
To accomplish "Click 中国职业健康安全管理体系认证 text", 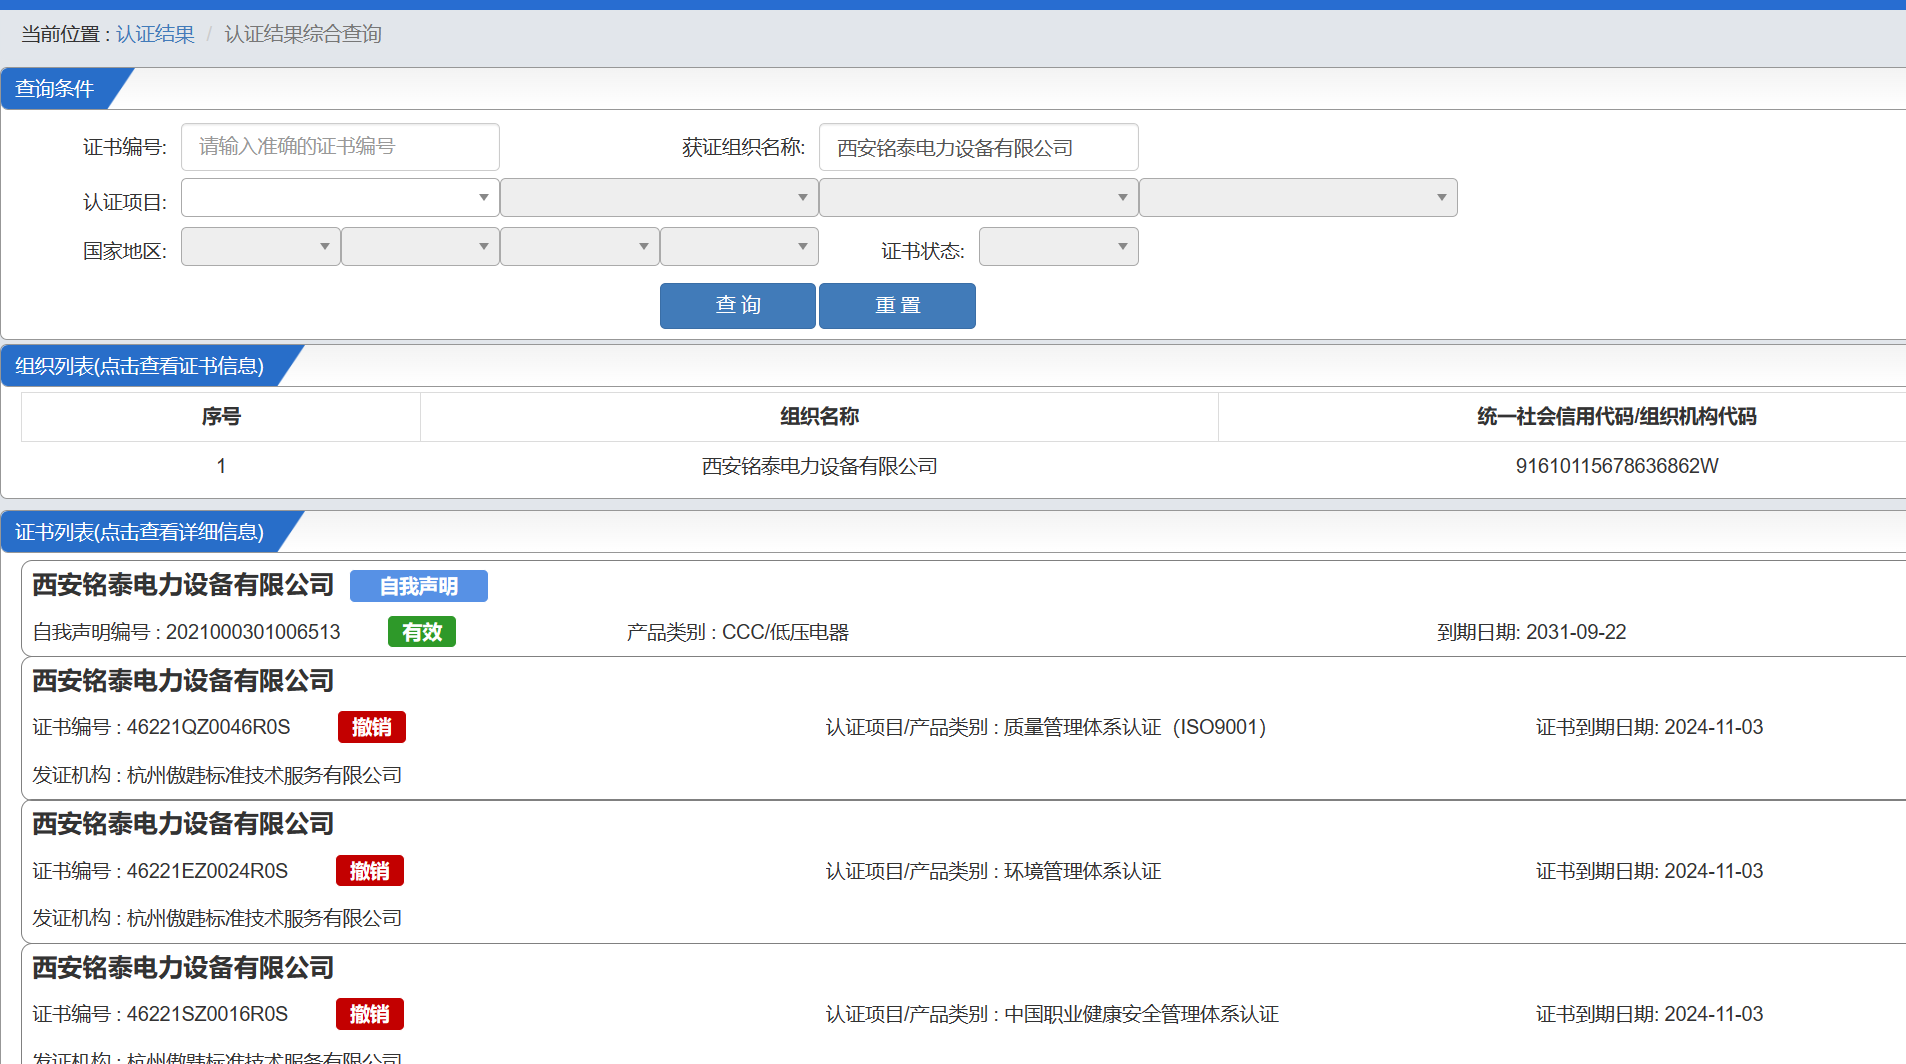I will 1141,1014.
